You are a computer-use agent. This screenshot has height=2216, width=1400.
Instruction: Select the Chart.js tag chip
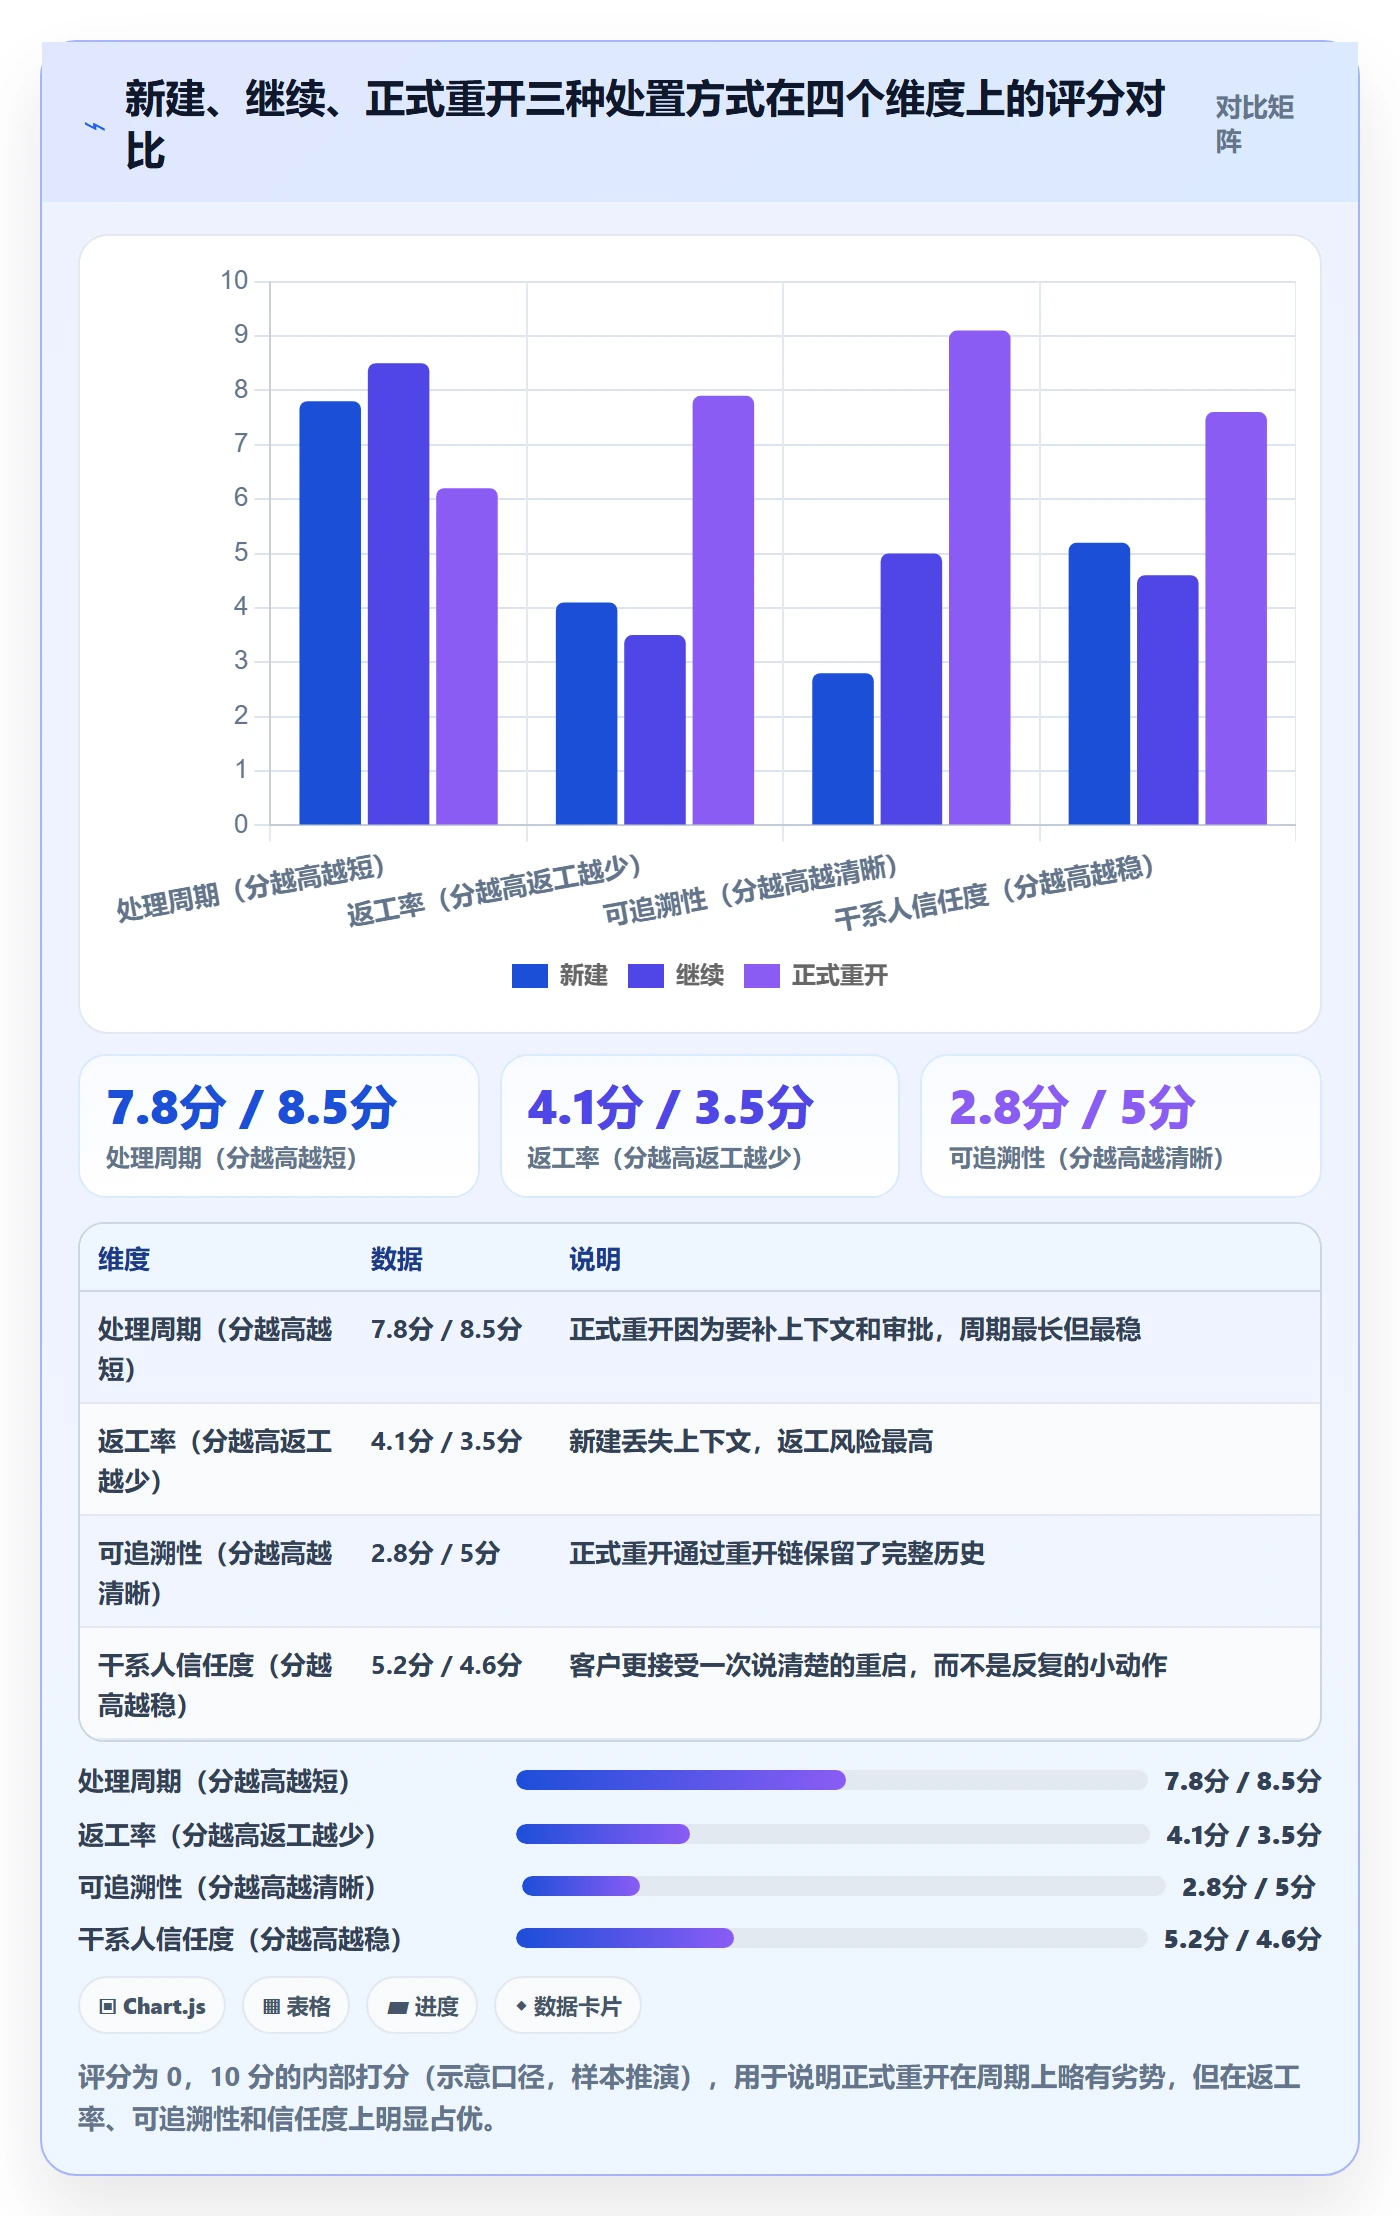click(153, 2005)
